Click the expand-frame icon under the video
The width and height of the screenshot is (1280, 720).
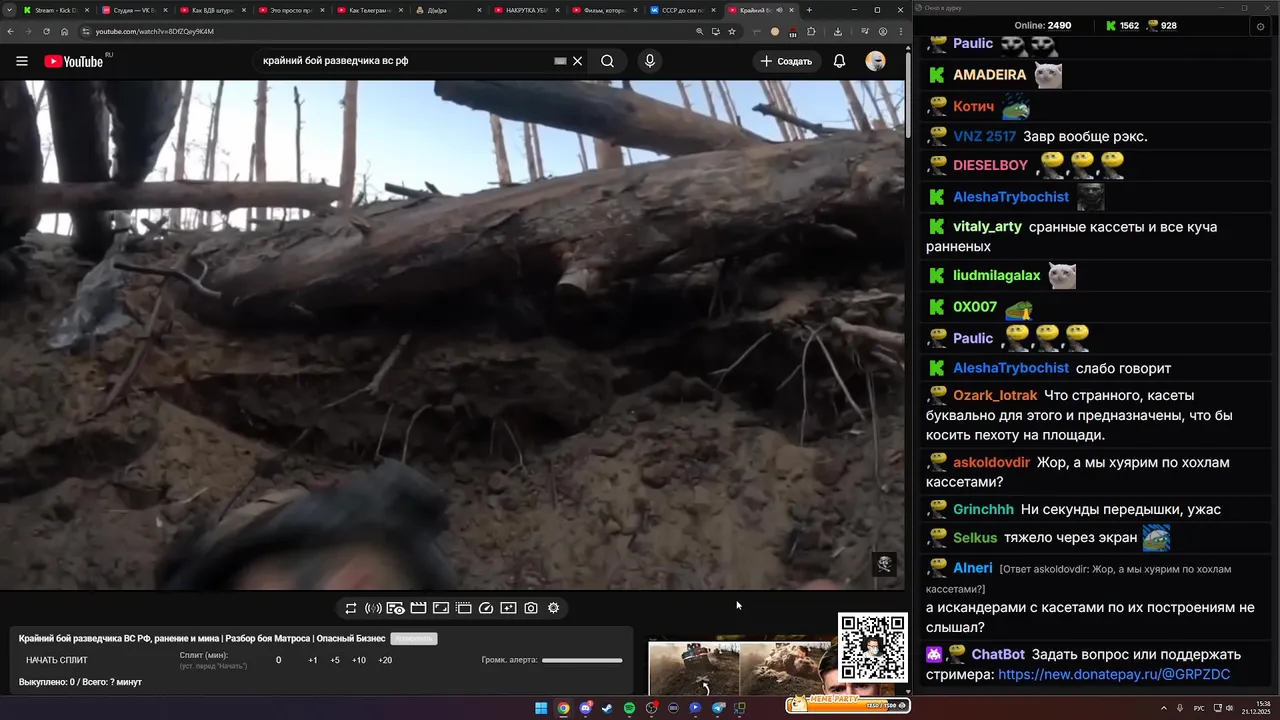(441, 608)
